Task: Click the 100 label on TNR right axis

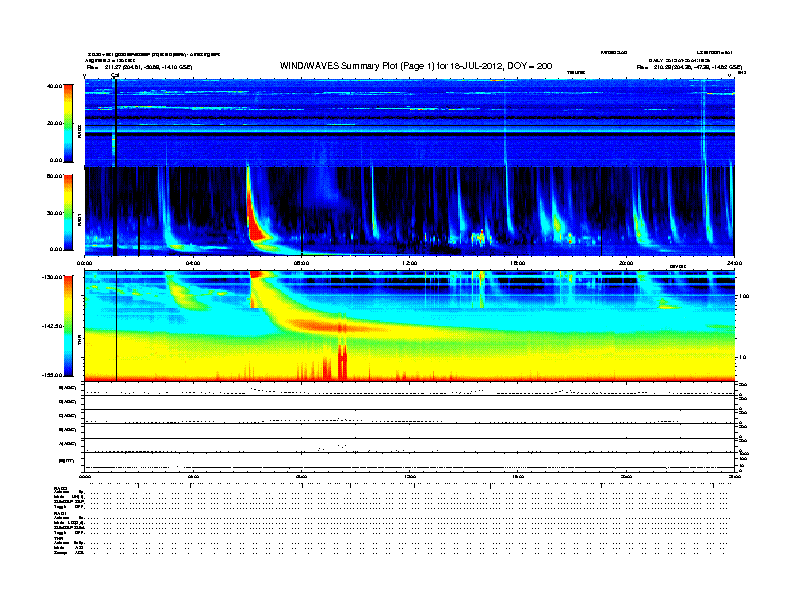Action: point(744,296)
